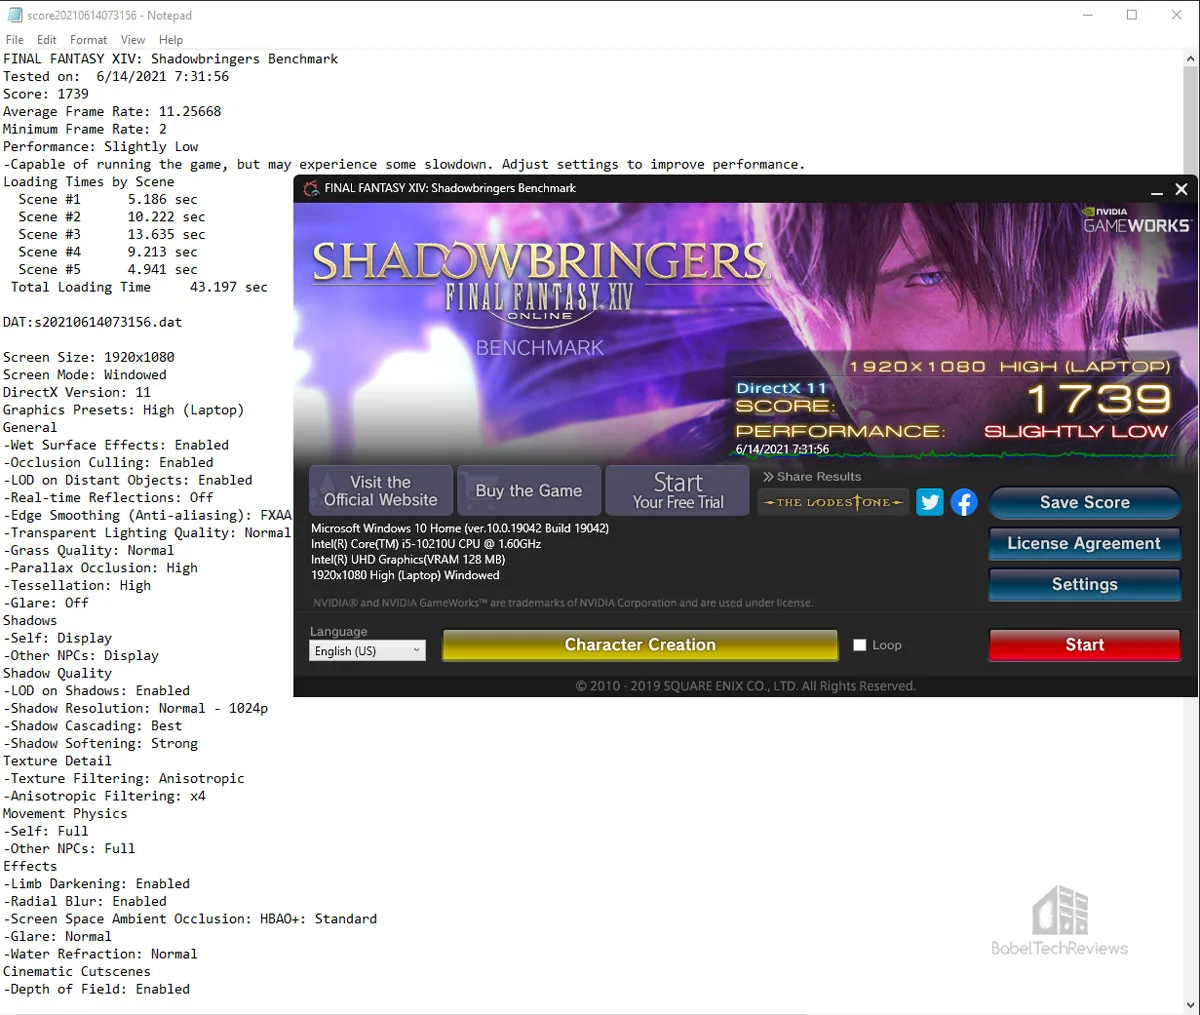This screenshot has height=1015, width=1200.
Task: Click the NVIDIA GameWorks logo
Action: (1137, 220)
